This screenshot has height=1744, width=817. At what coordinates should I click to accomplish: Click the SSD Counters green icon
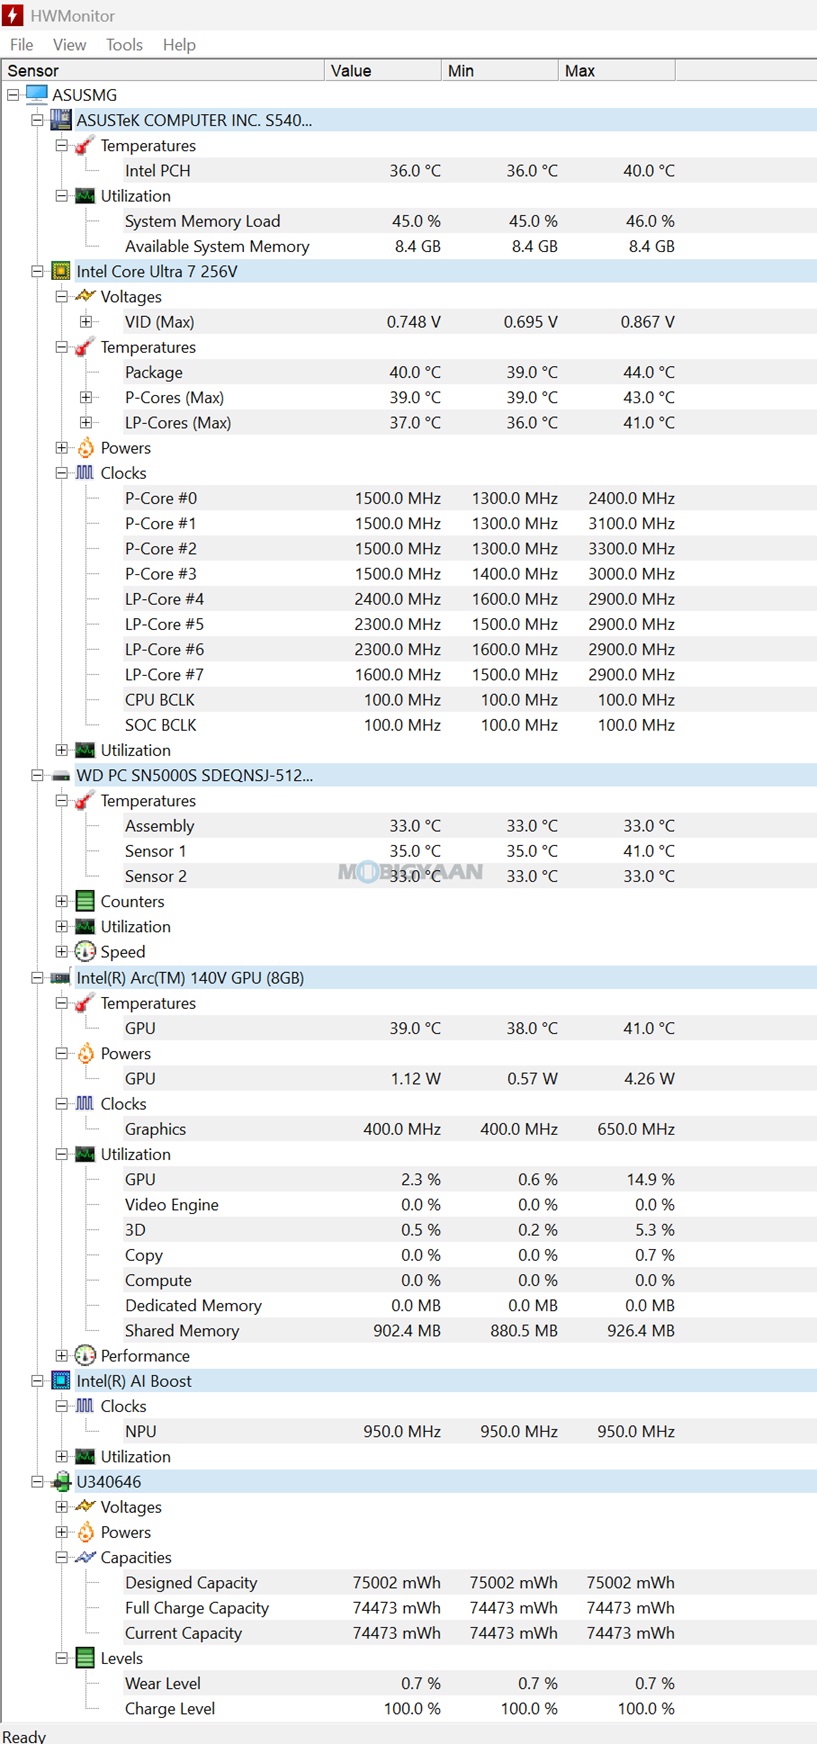point(85,901)
